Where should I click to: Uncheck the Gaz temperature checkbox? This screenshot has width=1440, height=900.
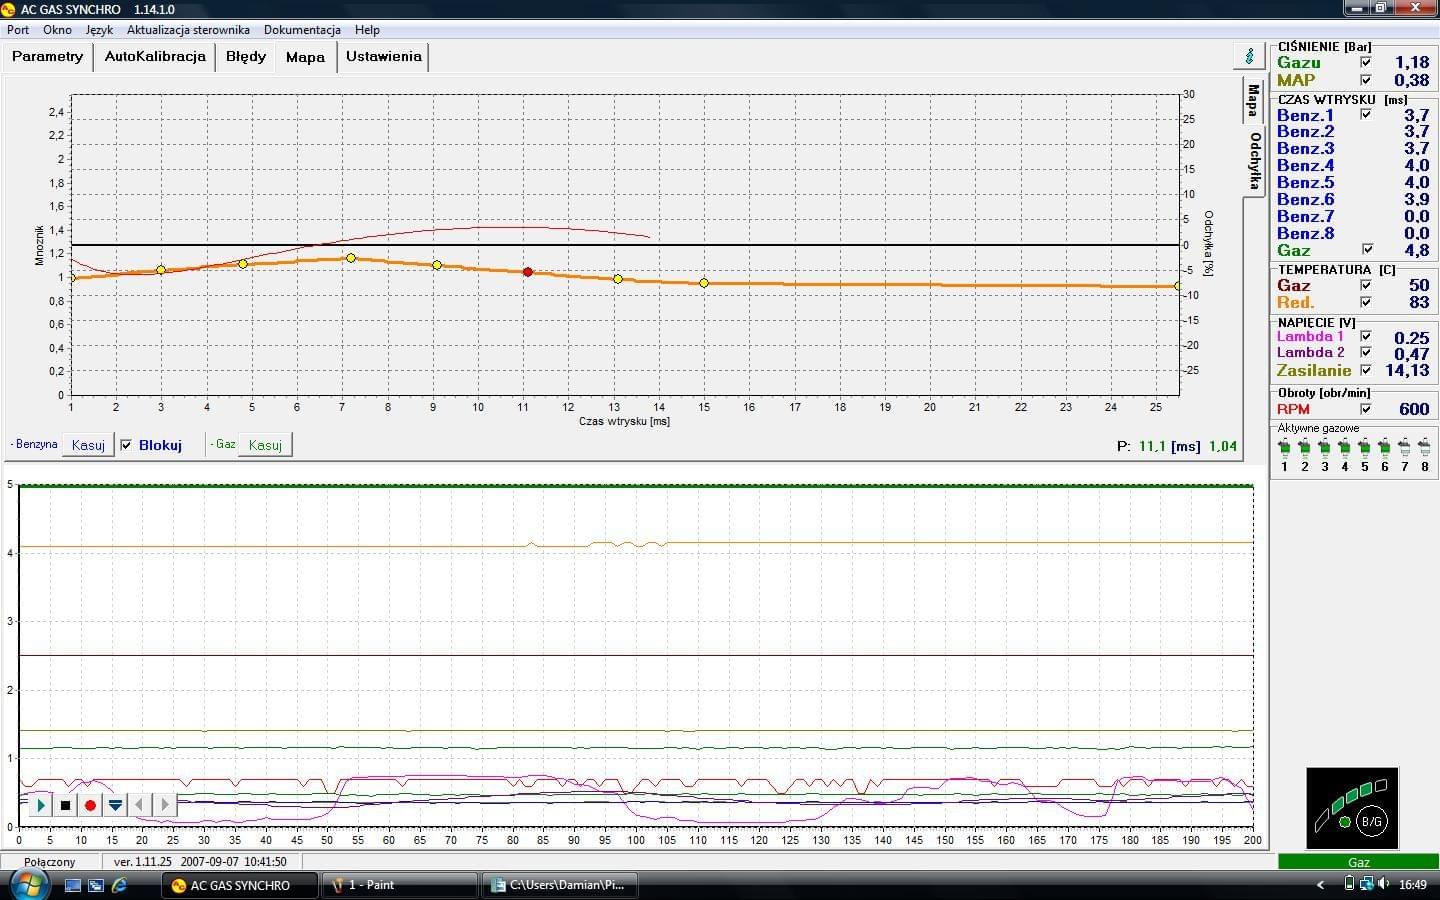1366,285
